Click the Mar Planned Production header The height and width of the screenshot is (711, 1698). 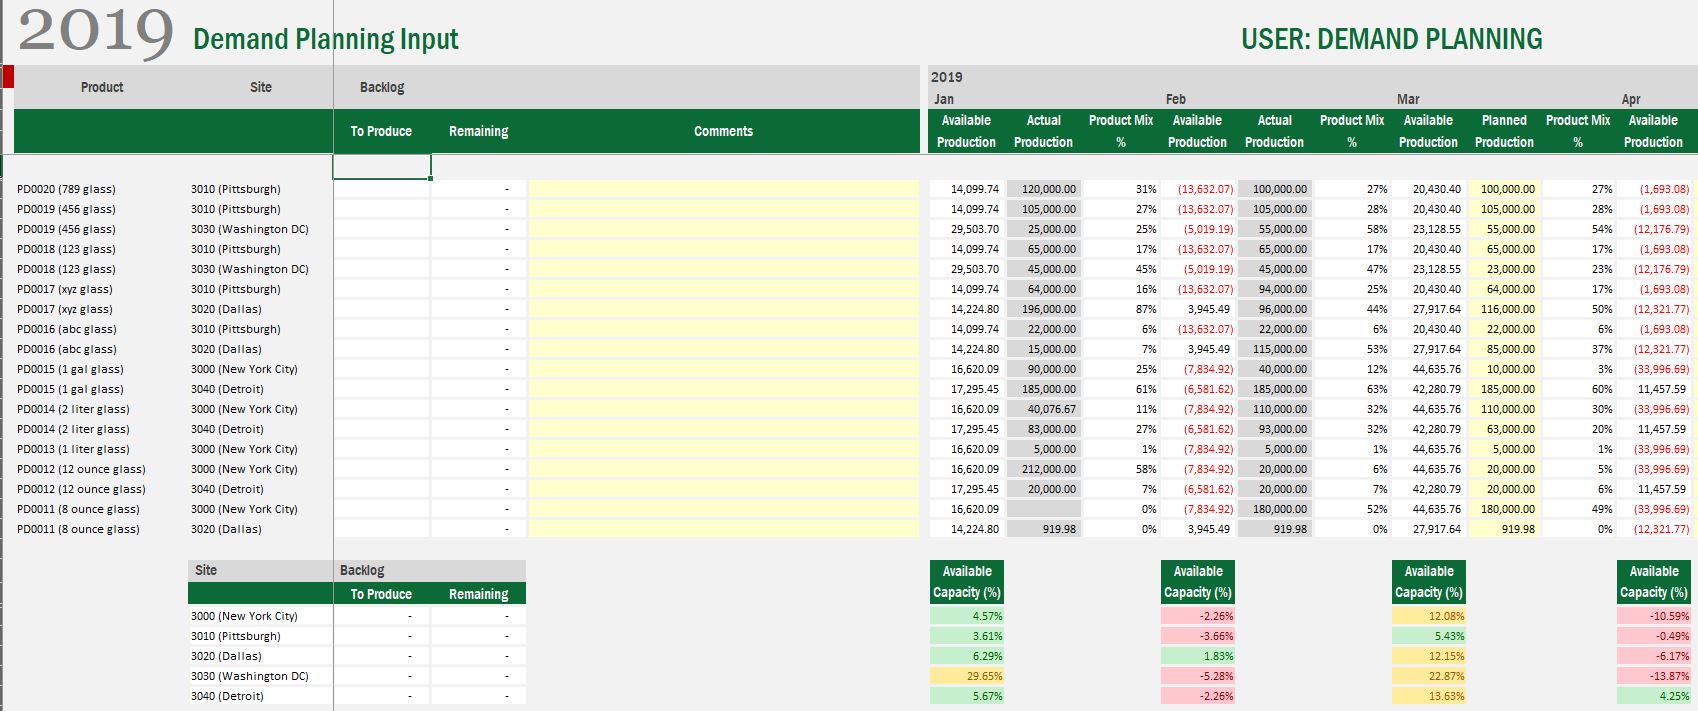click(1504, 131)
